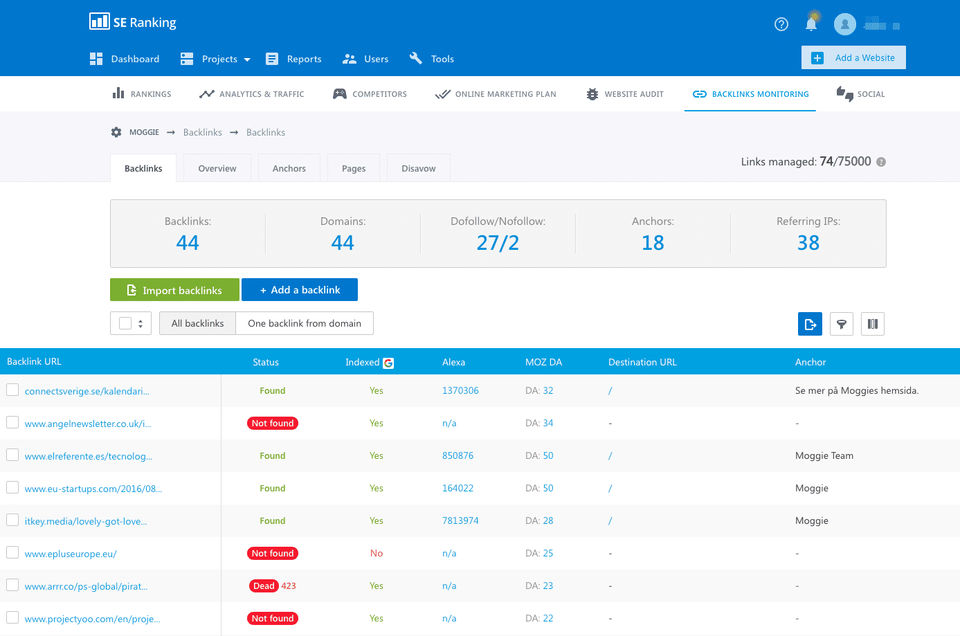Click the Import backlinks button
This screenshot has height=636, width=960.
click(x=174, y=290)
